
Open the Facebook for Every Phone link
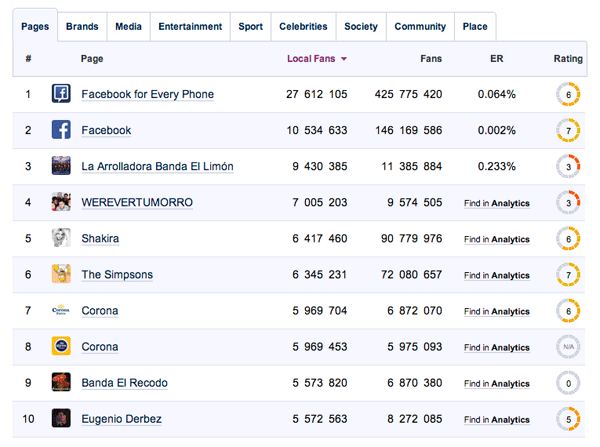tap(147, 95)
